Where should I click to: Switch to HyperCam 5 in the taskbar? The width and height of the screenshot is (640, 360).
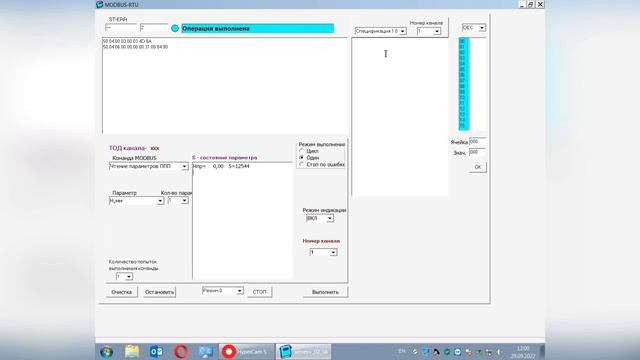click(246, 351)
